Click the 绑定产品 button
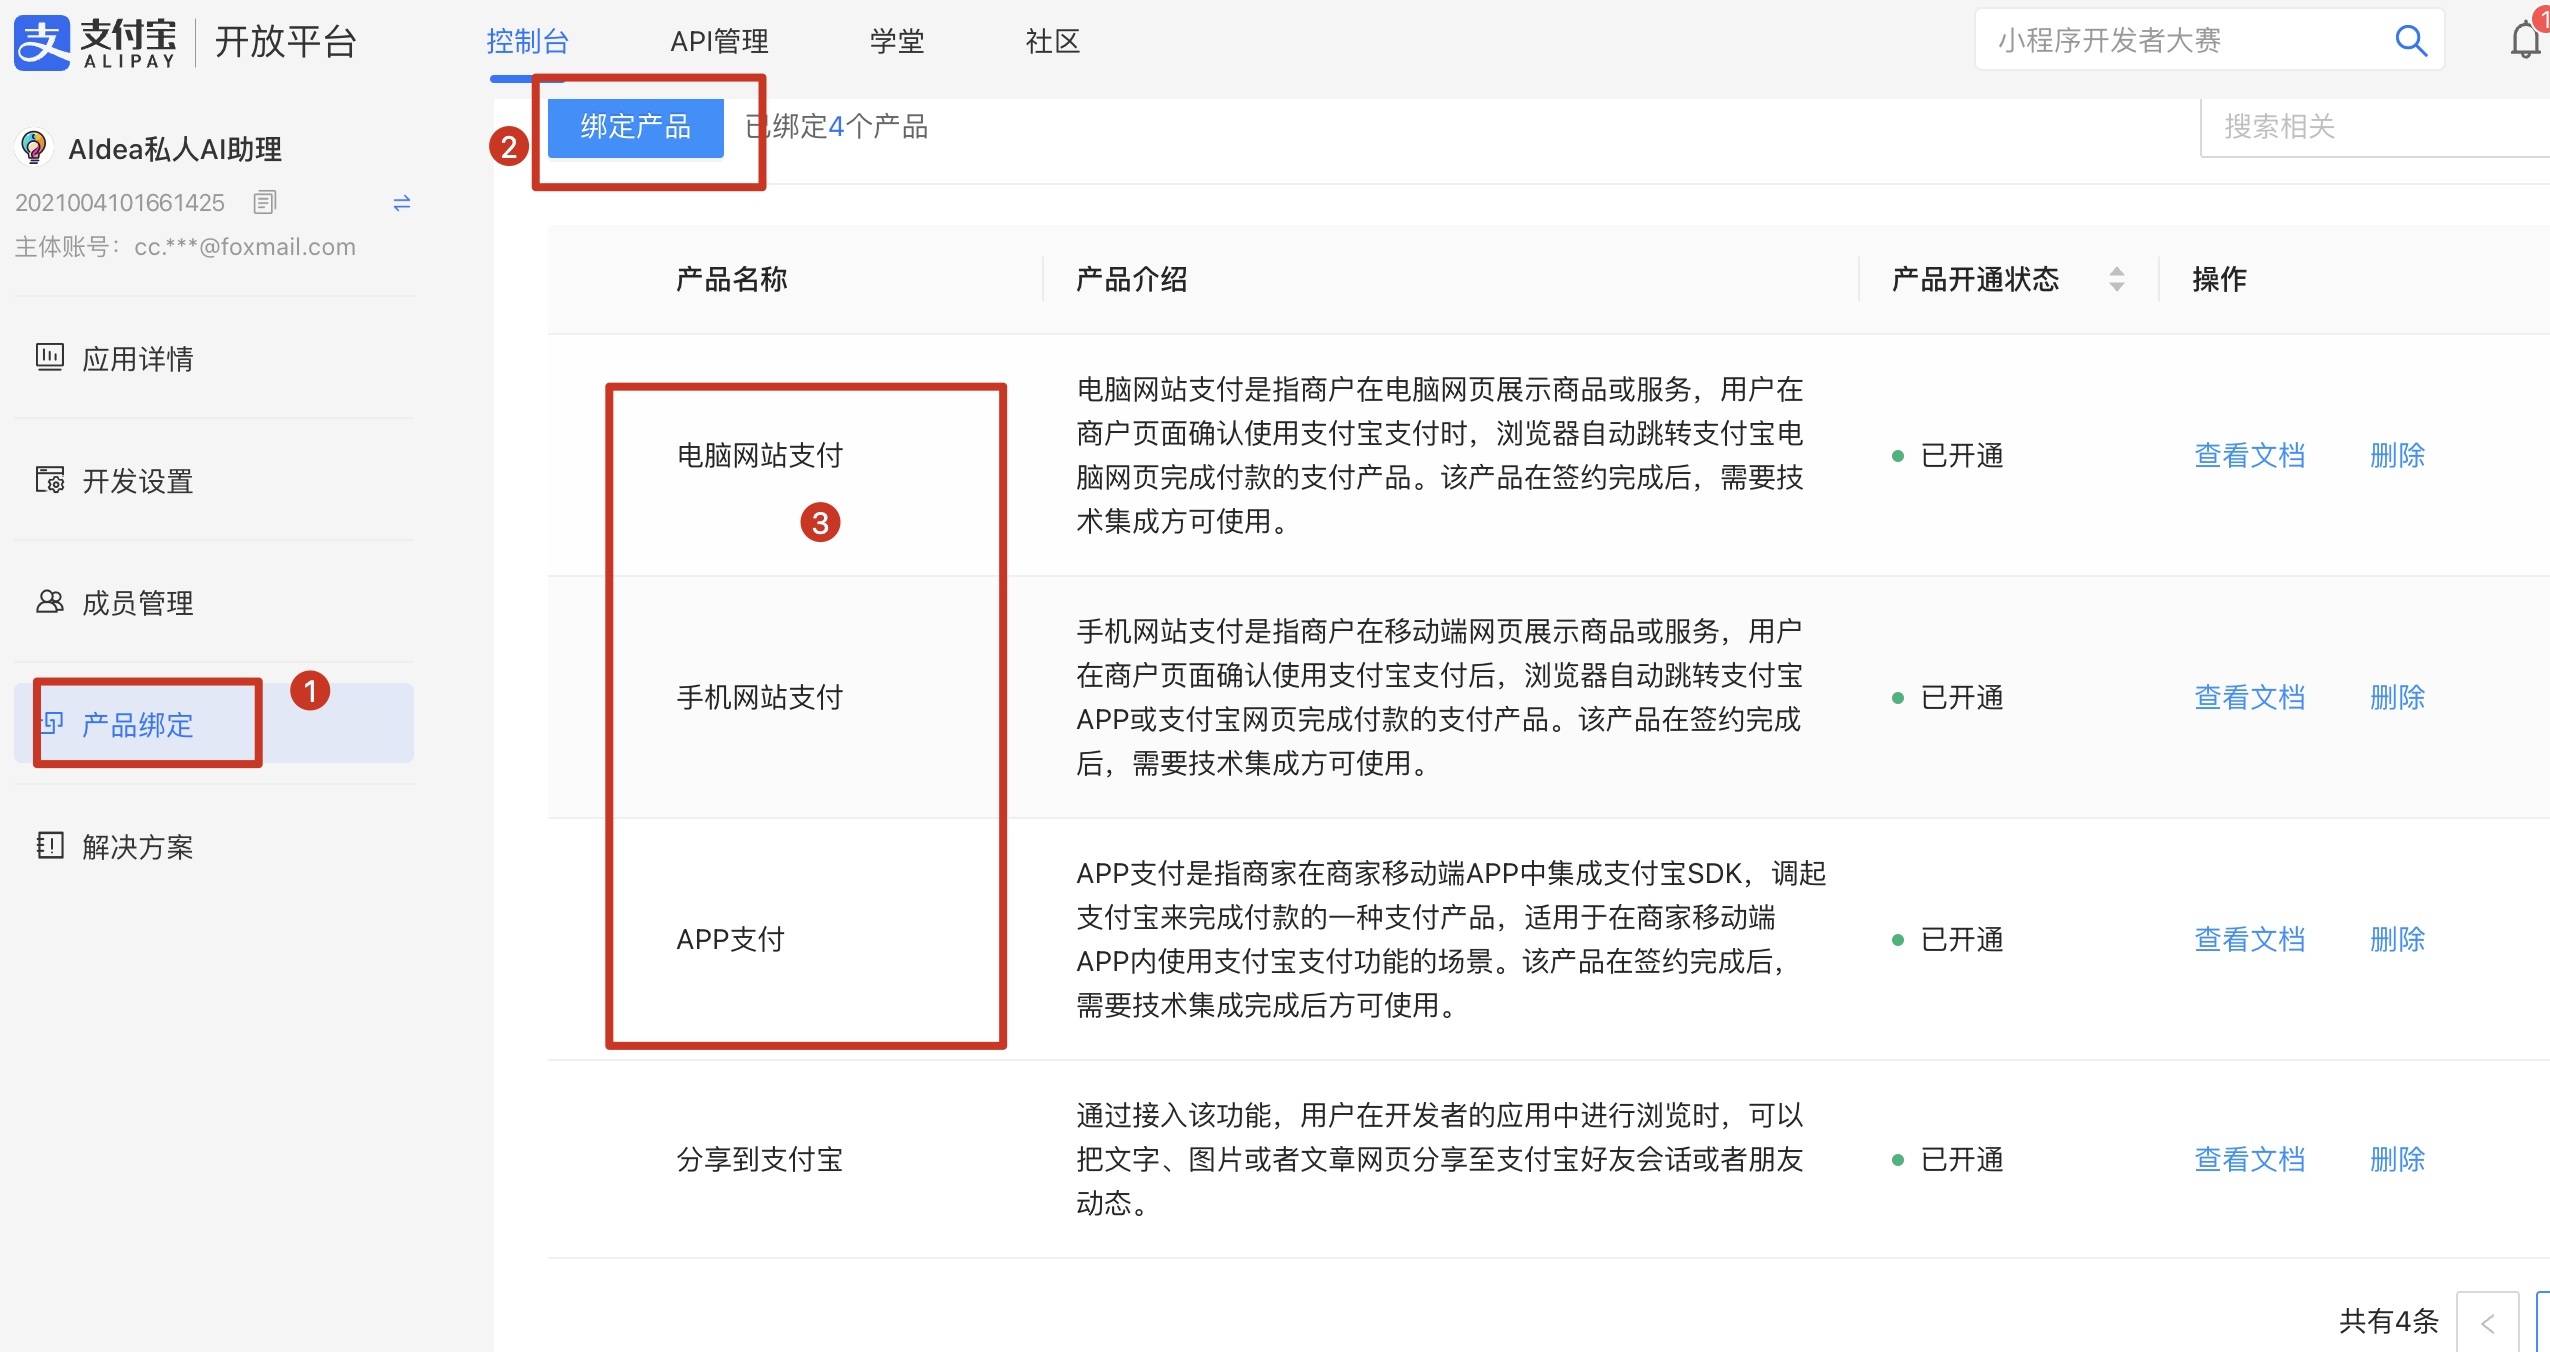This screenshot has width=2550, height=1352. (635, 127)
